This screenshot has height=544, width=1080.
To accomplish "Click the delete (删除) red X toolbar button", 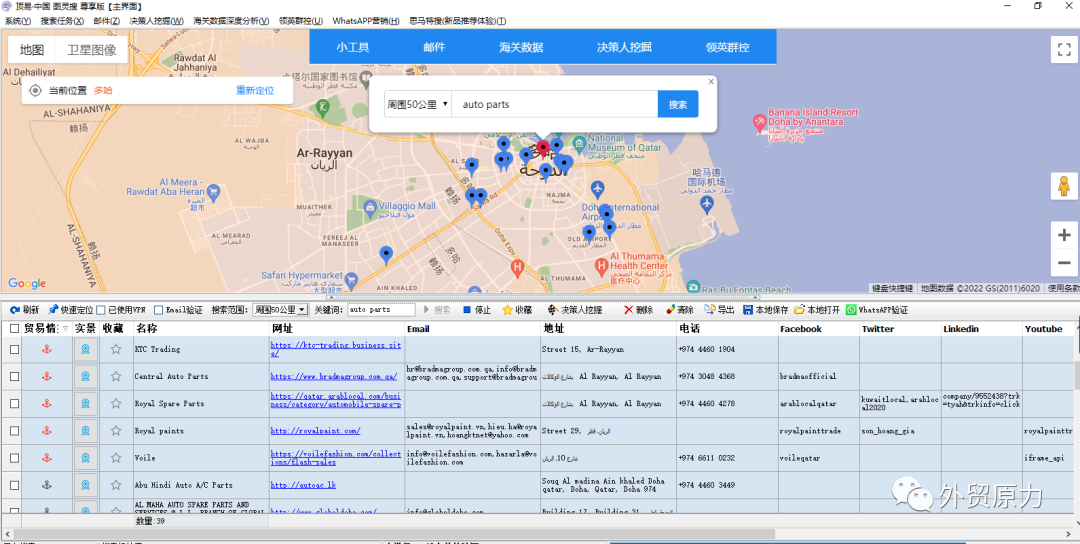I will point(638,310).
